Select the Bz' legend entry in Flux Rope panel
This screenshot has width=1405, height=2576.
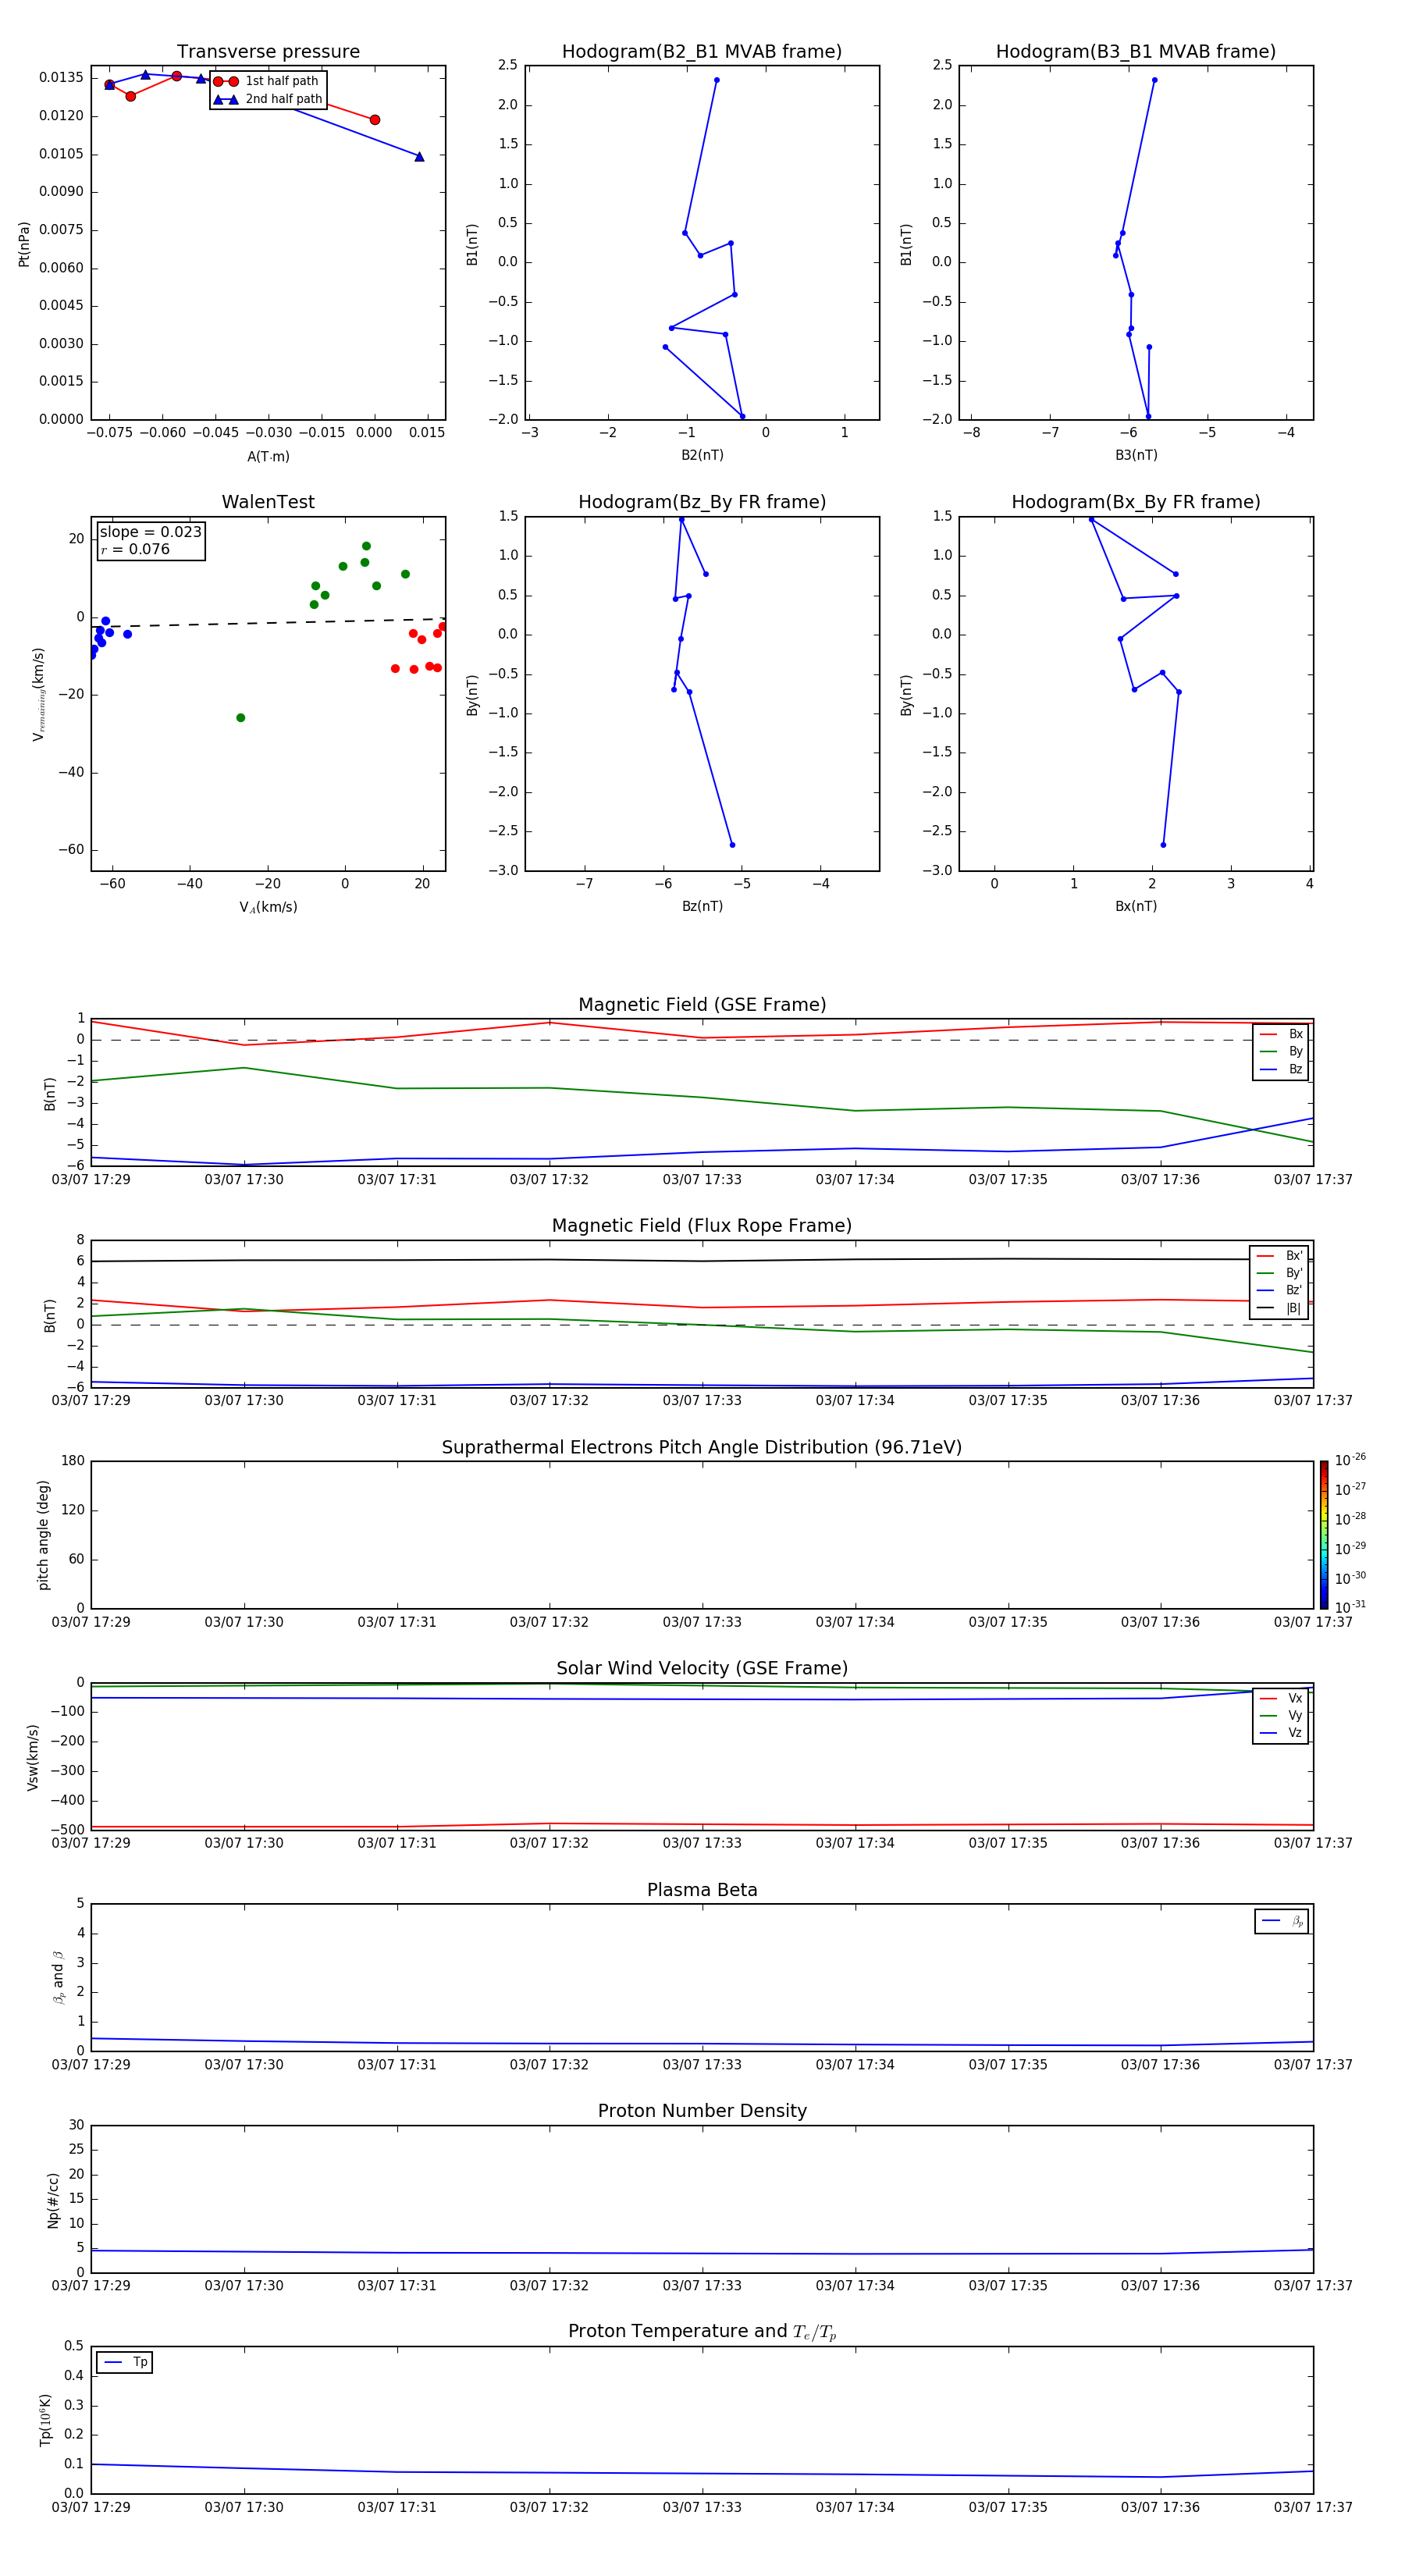click(x=1280, y=1290)
